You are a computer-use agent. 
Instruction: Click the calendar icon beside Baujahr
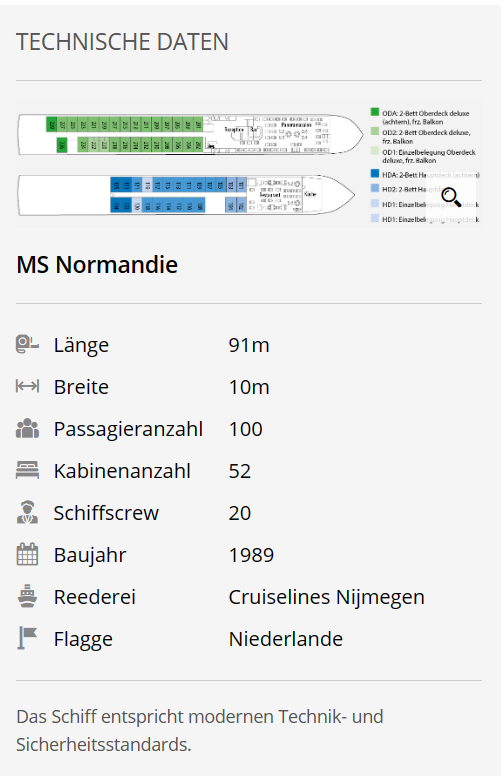point(27,554)
